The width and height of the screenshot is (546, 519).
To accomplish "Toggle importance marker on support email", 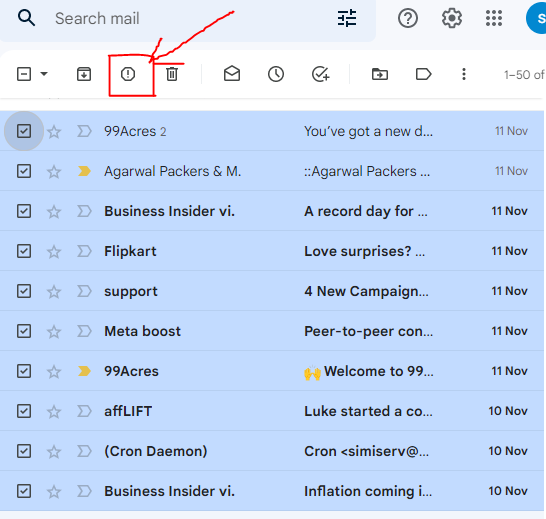I will [84, 291].
